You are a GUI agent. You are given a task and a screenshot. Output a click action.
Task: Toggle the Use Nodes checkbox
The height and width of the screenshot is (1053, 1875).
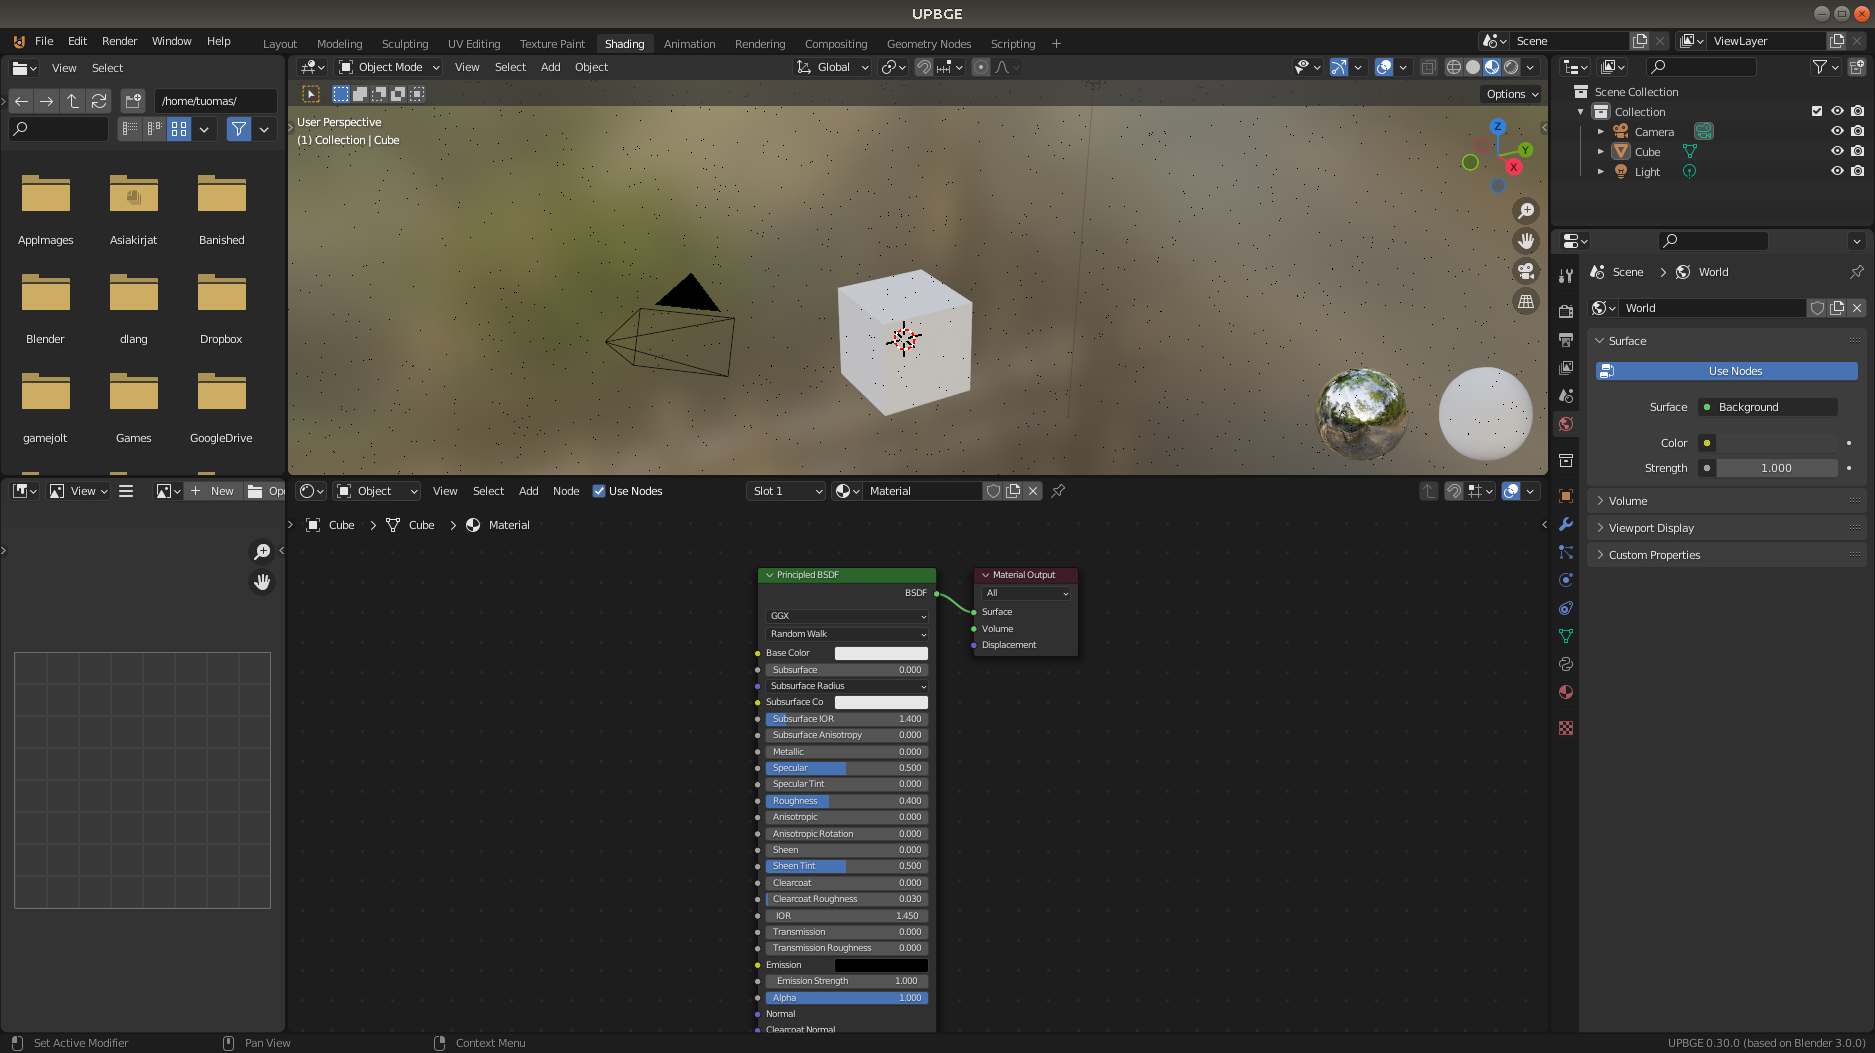click(x=599, y=491)
